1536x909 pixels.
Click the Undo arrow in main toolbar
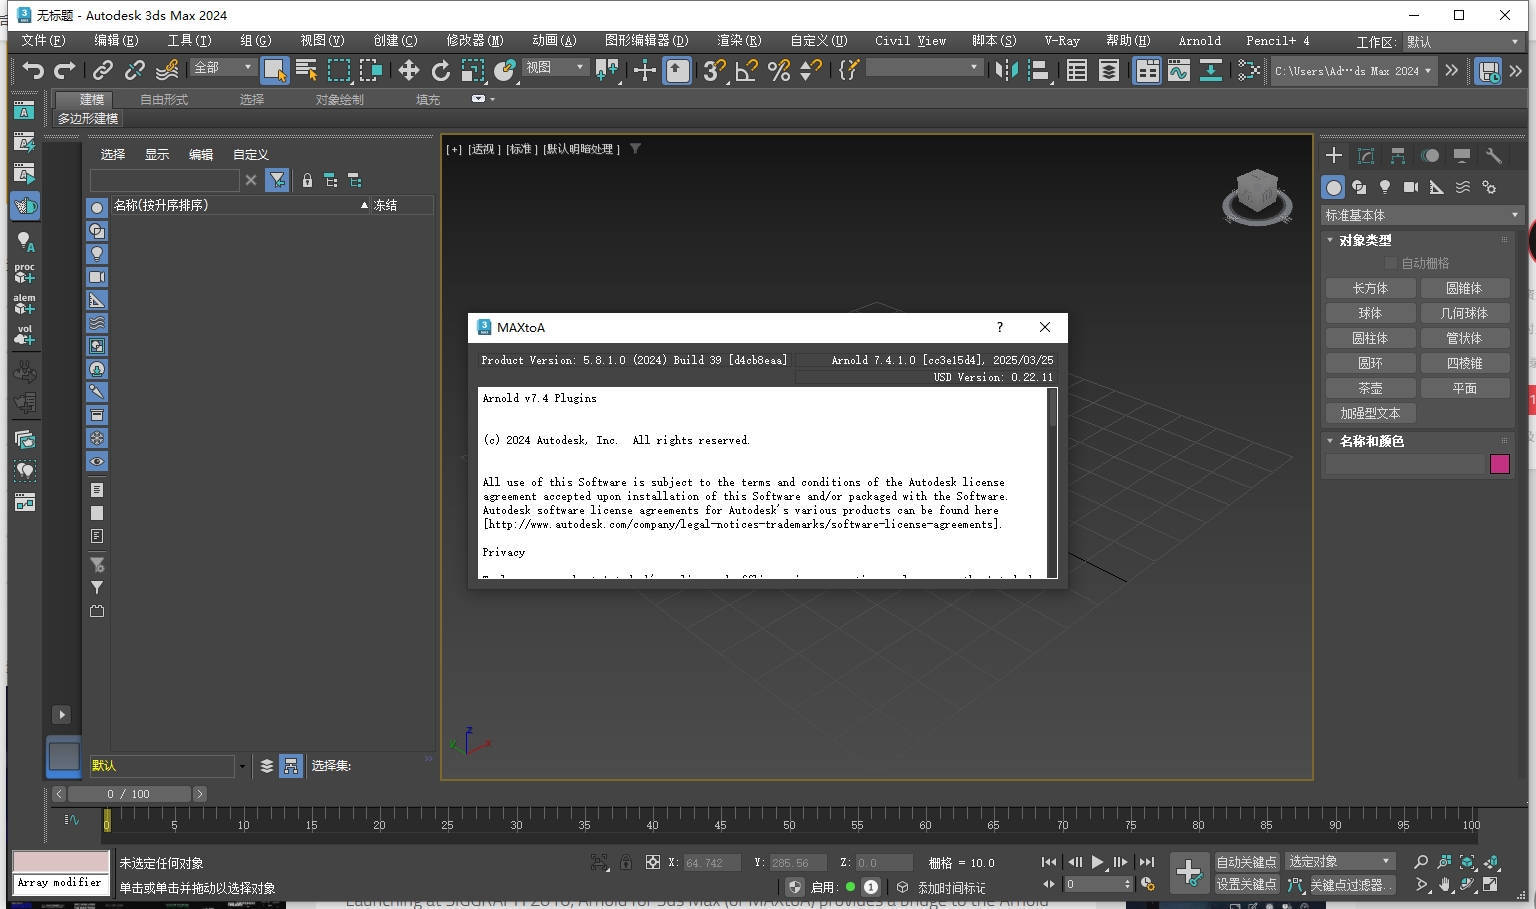(33, 70)
